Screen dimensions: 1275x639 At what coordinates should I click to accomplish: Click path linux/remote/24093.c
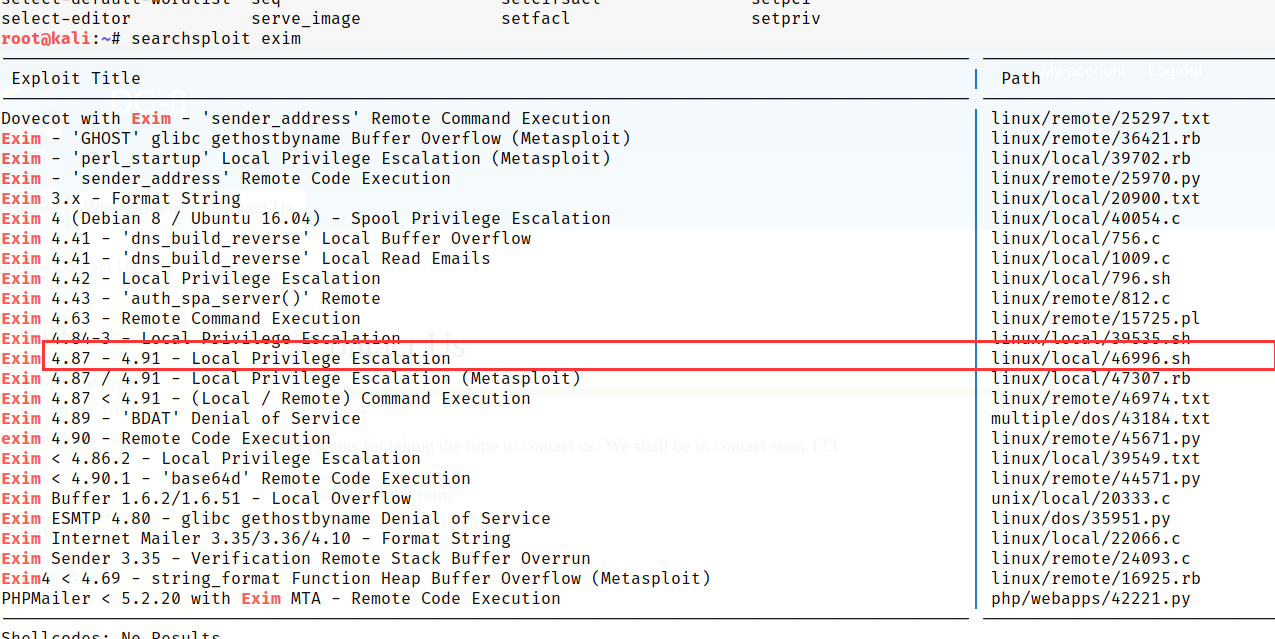tap(1091, 558)
